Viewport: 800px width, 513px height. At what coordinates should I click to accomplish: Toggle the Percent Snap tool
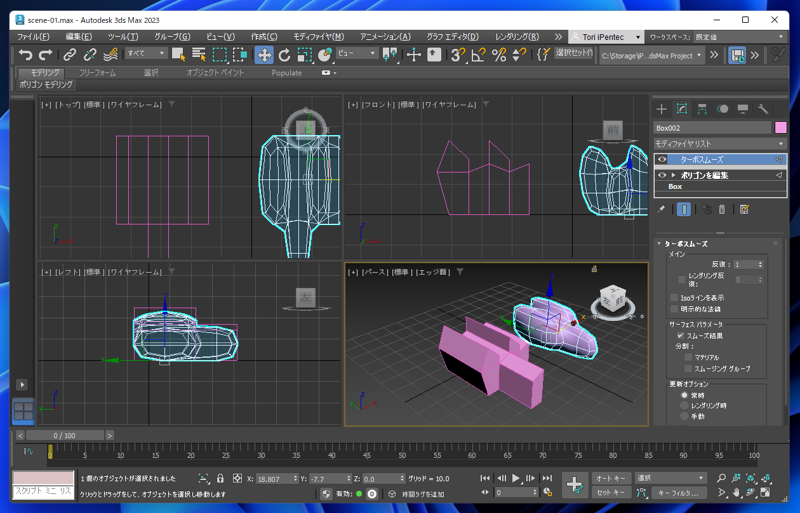[499, 55]
